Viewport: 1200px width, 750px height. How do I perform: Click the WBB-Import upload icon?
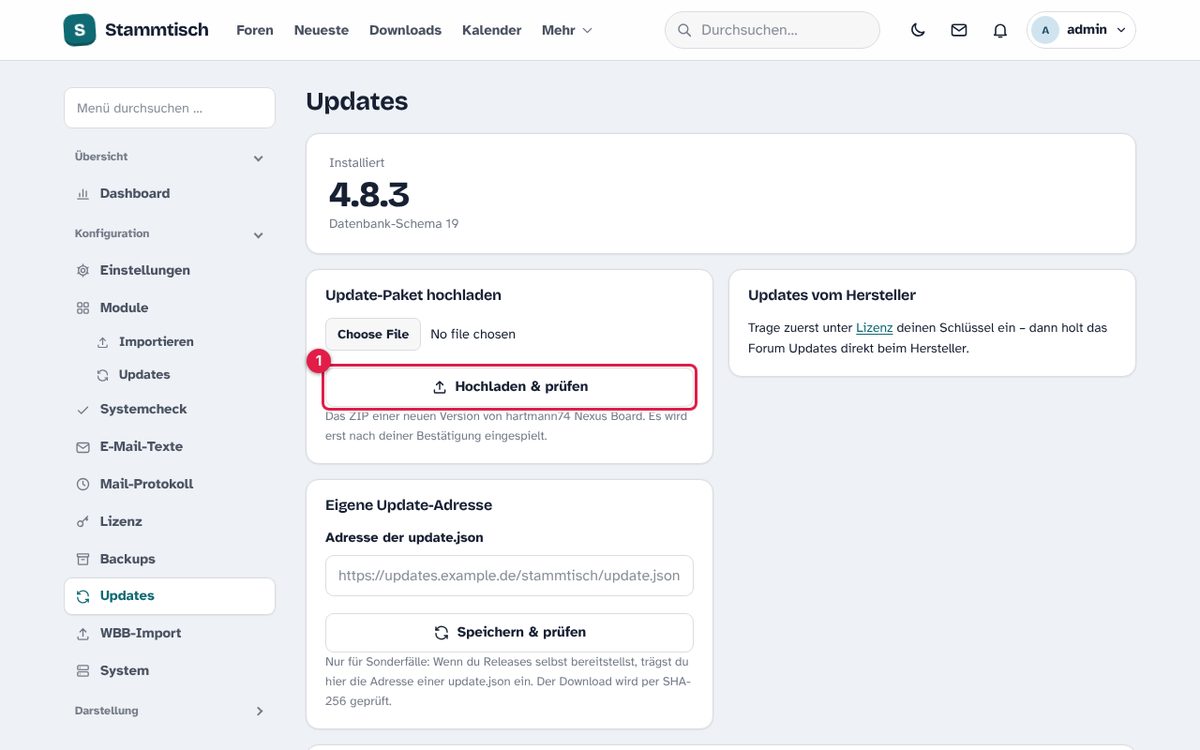pos(83,634)
